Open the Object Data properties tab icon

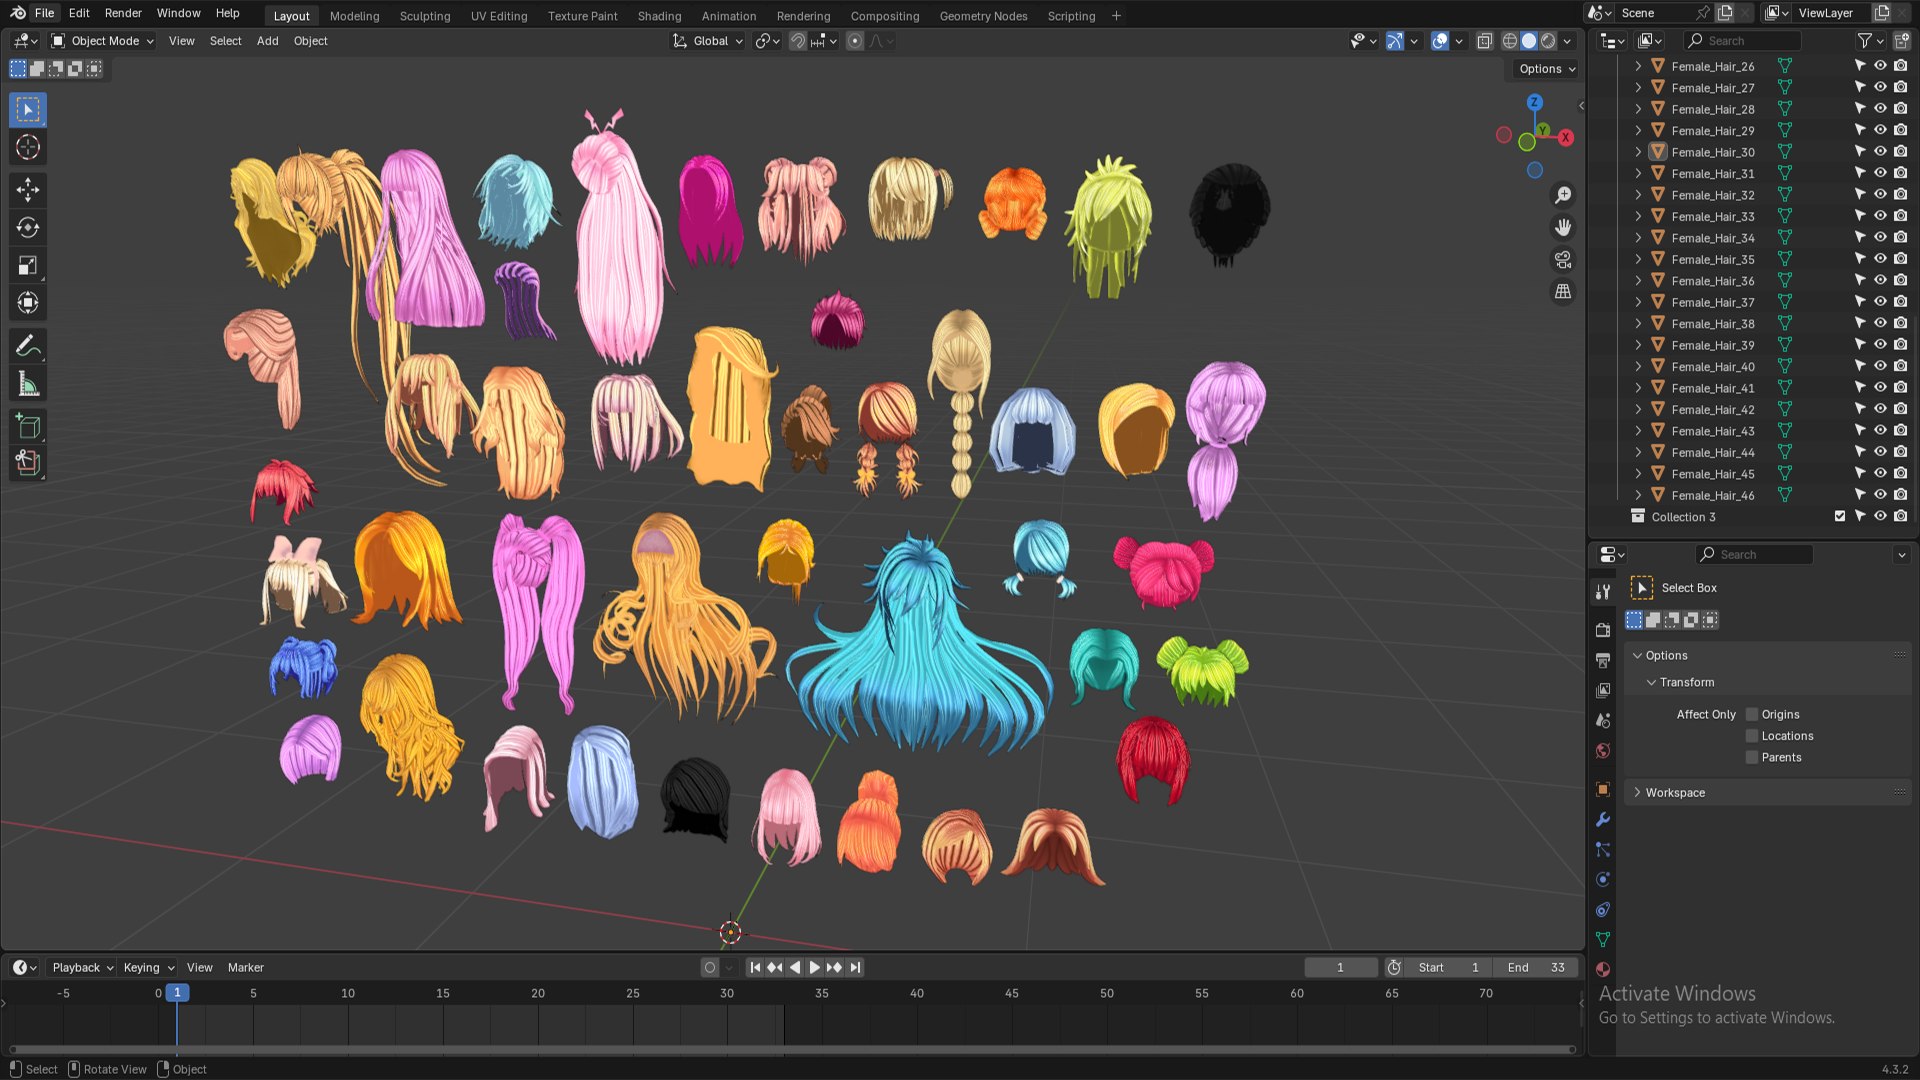[x=1603, y=939]
